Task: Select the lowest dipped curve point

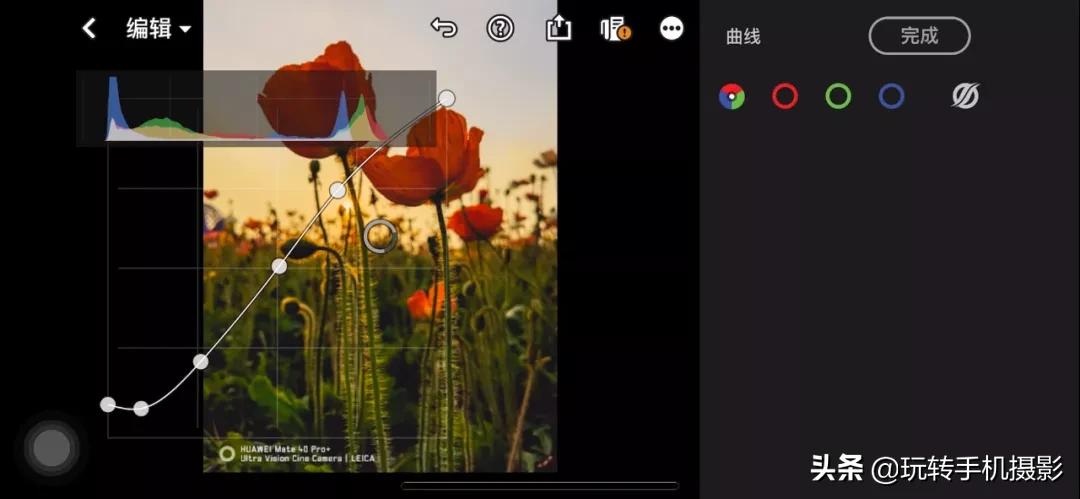Action: coord(141,409)
